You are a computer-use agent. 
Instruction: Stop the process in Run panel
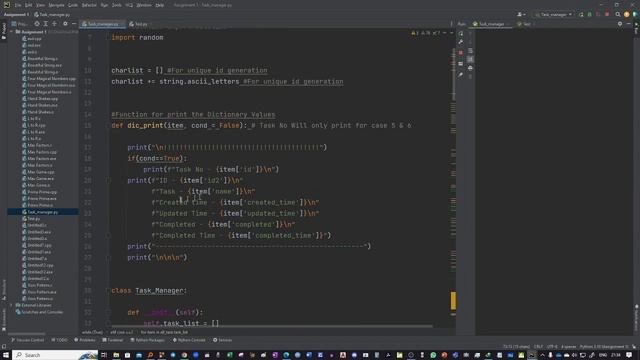461,53
